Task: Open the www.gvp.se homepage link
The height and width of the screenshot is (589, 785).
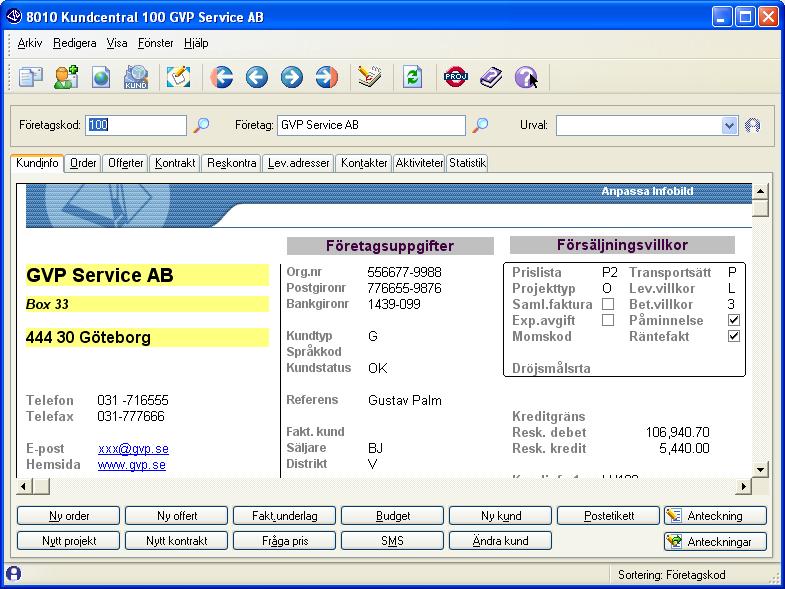Action: [x=132, y=464]
